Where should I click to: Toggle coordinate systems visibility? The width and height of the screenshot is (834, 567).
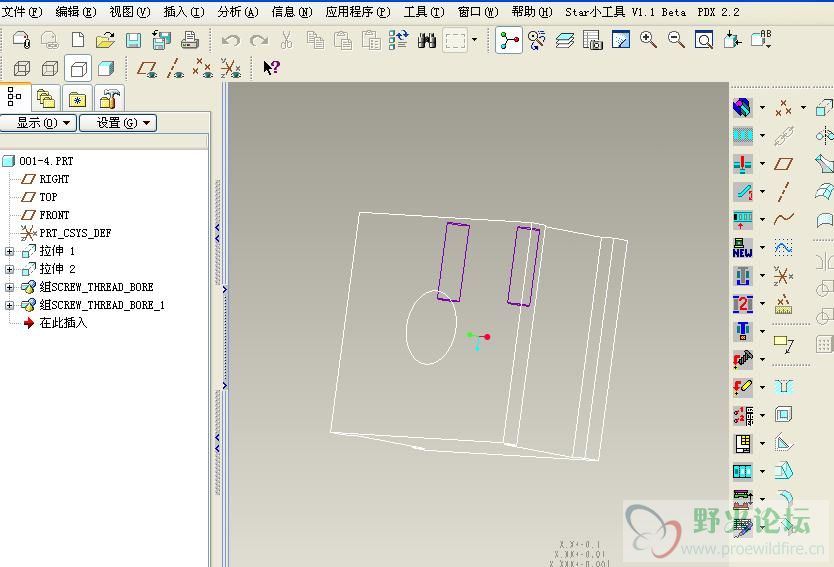coord(230,69)
